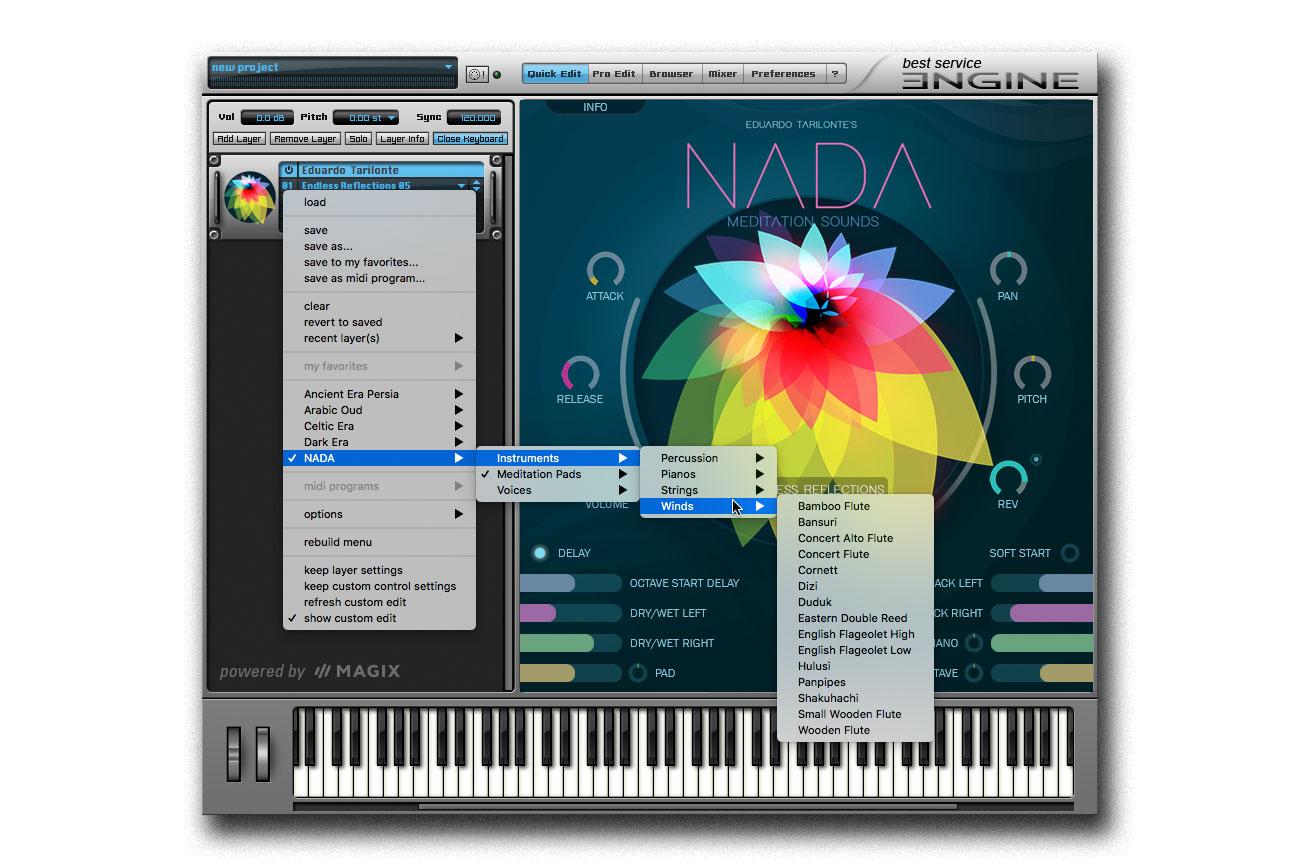Switch to the Mixer tab

pyautogui.click(x=722, y=73)
